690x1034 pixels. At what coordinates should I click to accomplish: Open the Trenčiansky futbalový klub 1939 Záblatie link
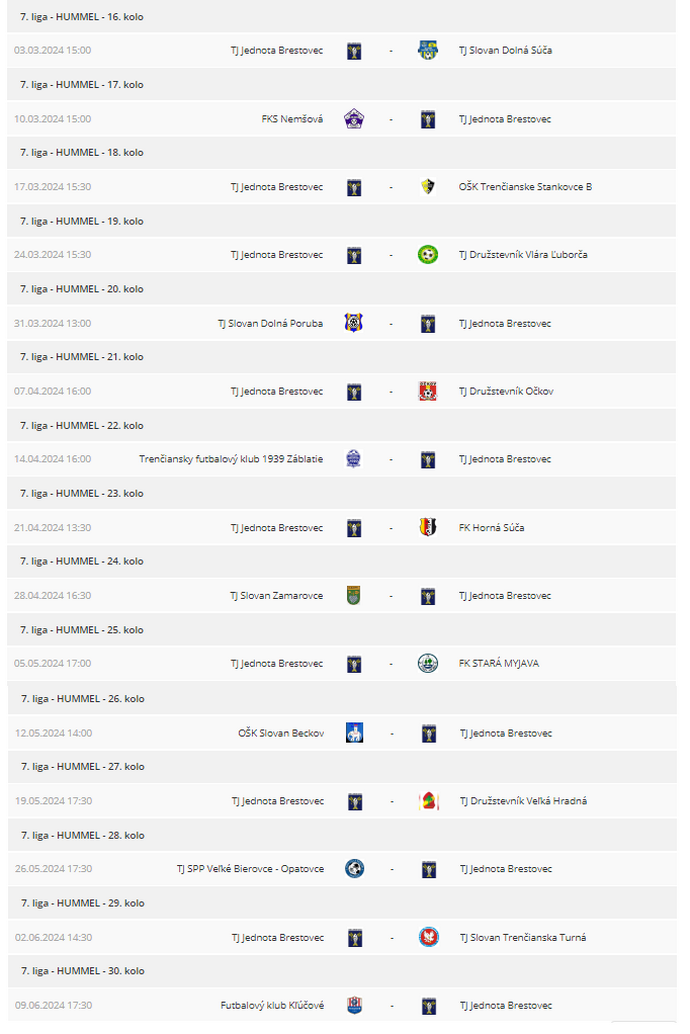coord(231,459)
